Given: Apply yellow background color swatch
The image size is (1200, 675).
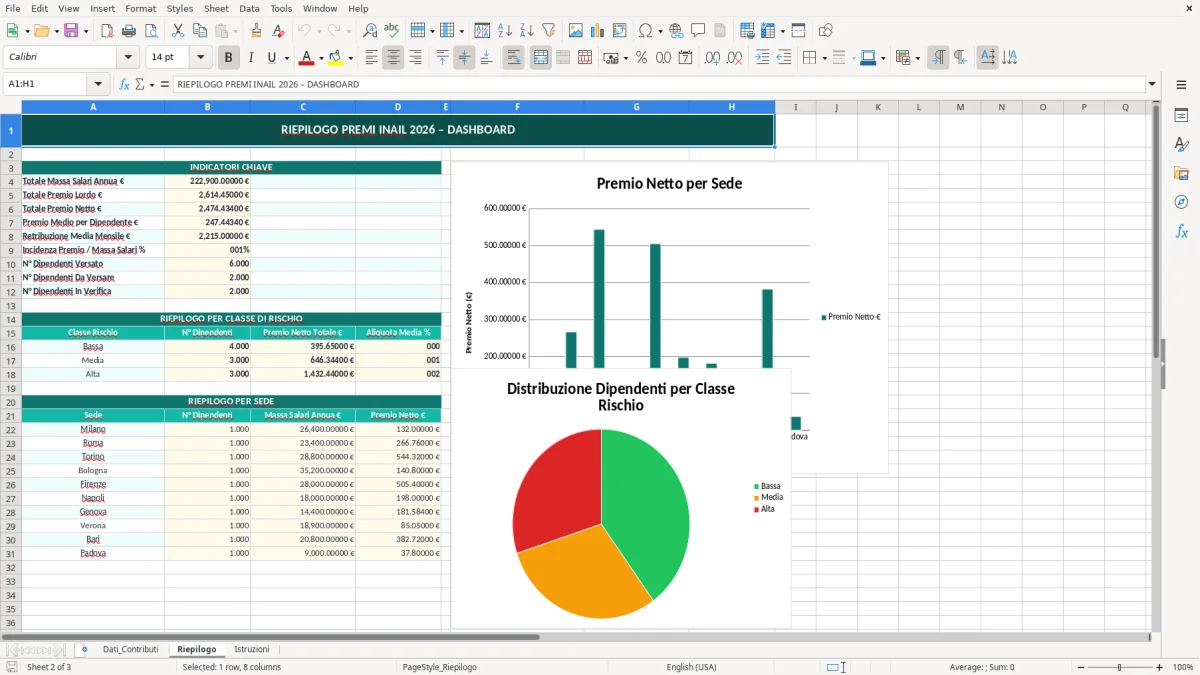Looking at the screenshot, I should (336, 58).
